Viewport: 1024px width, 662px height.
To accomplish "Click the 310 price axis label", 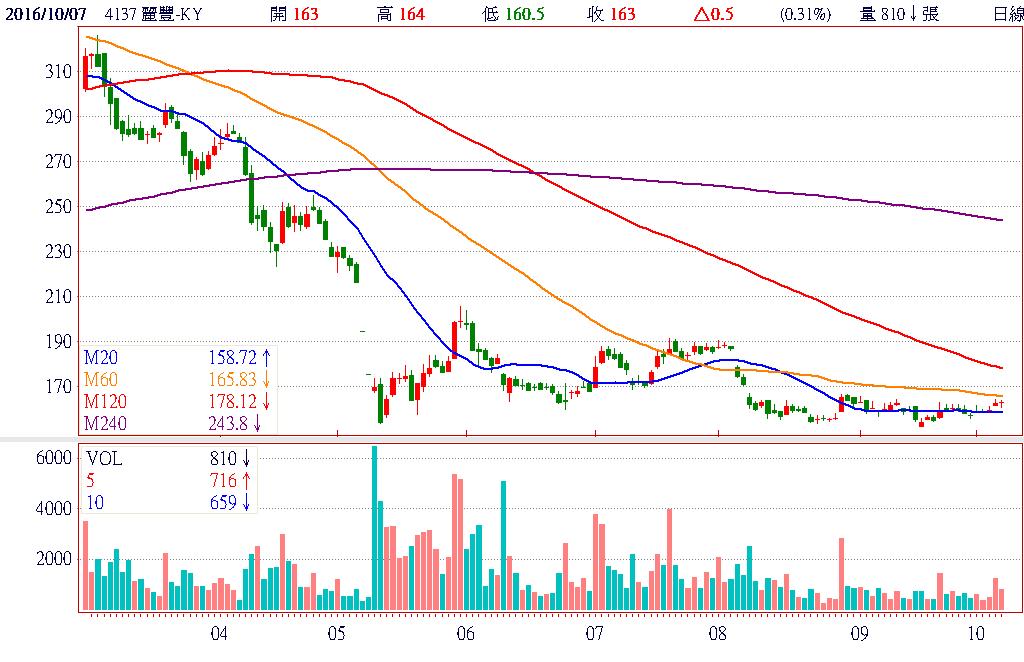I will click(59, 72).
